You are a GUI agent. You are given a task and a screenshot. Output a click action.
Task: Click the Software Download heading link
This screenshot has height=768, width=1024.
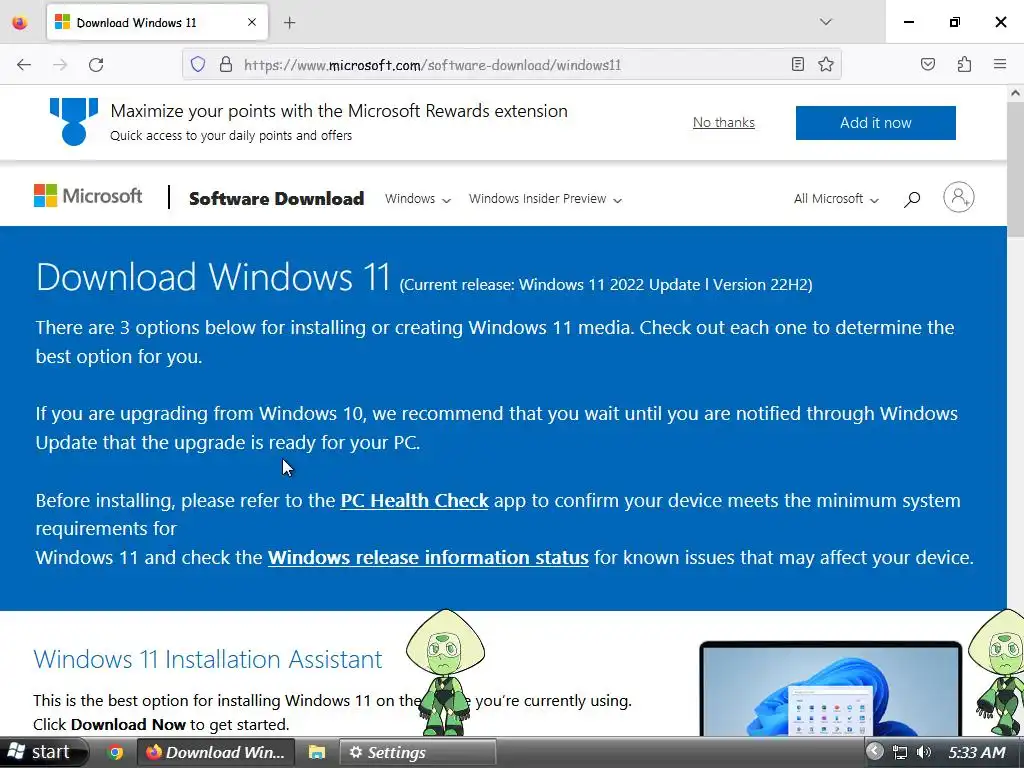[x=276, y=199]
